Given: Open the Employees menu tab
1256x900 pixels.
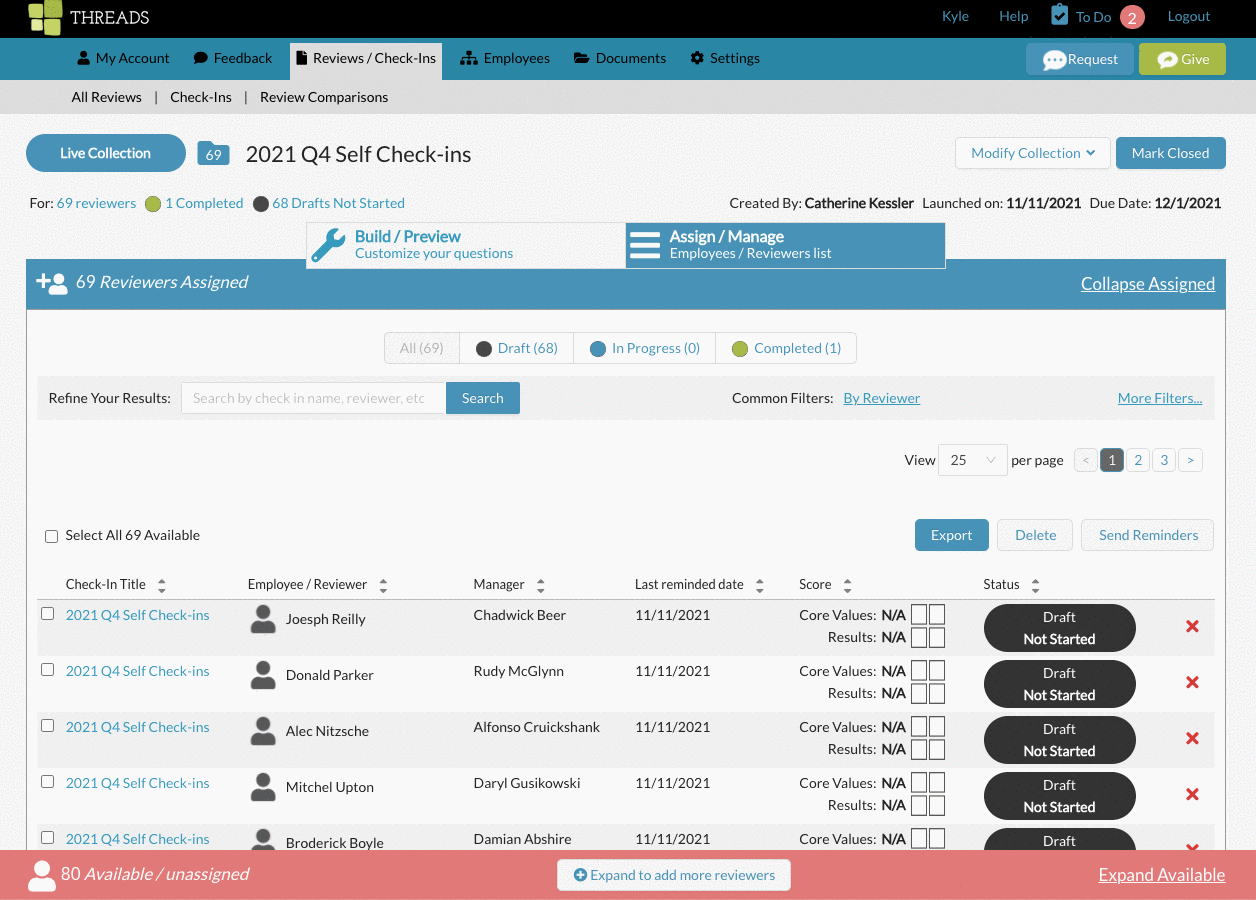Looking at the screenshot, I should coord(505,58).
